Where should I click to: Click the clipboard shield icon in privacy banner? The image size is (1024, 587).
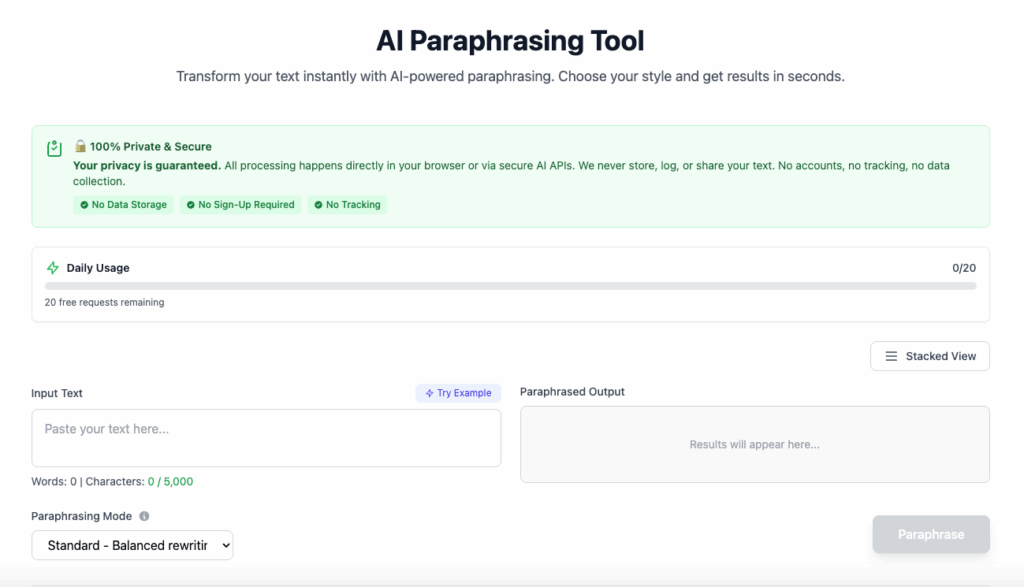pyautogui.click(x=54, y=148)
